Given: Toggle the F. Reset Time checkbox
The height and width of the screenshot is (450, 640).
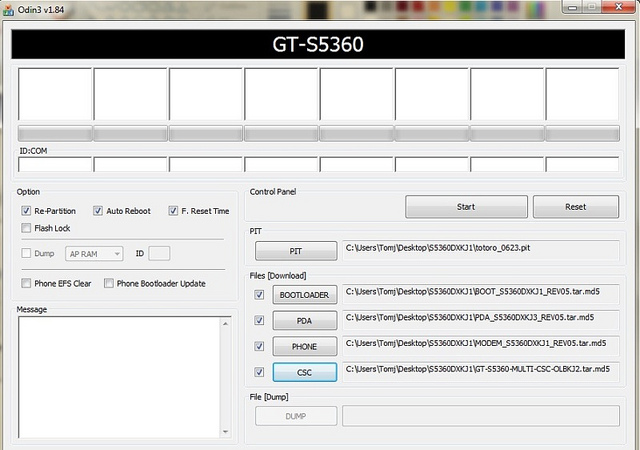Looking at the screenshot, I should coord(173,211).
